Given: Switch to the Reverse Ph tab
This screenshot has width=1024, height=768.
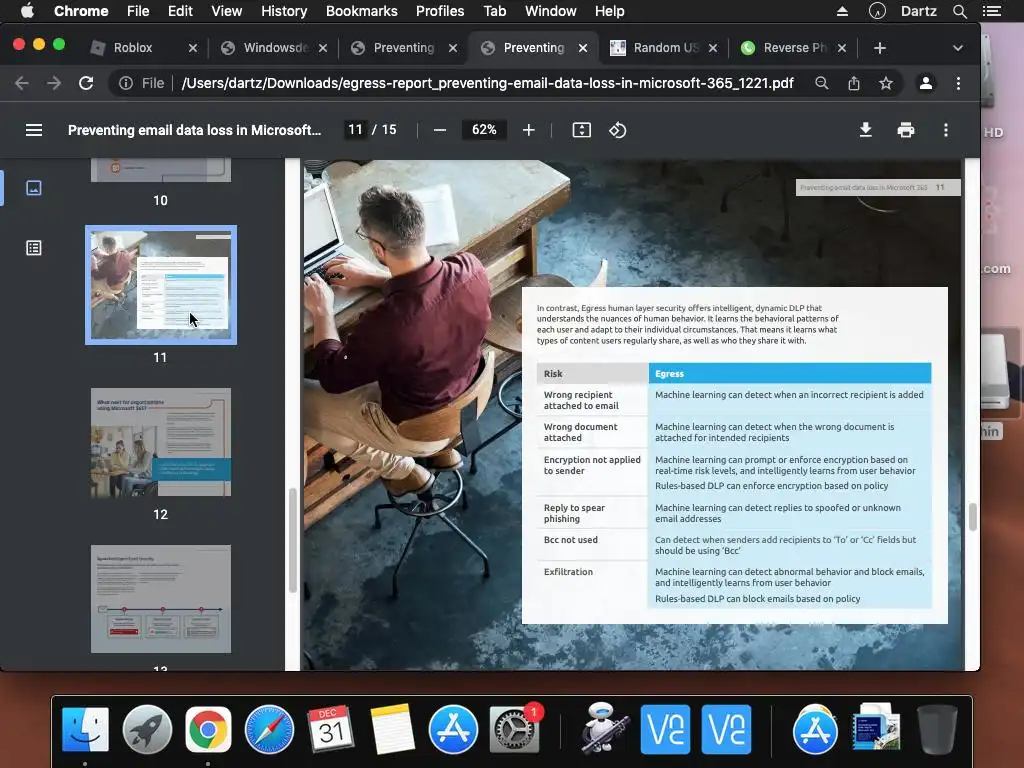Looking at the screenshot, I should (794, 48).
